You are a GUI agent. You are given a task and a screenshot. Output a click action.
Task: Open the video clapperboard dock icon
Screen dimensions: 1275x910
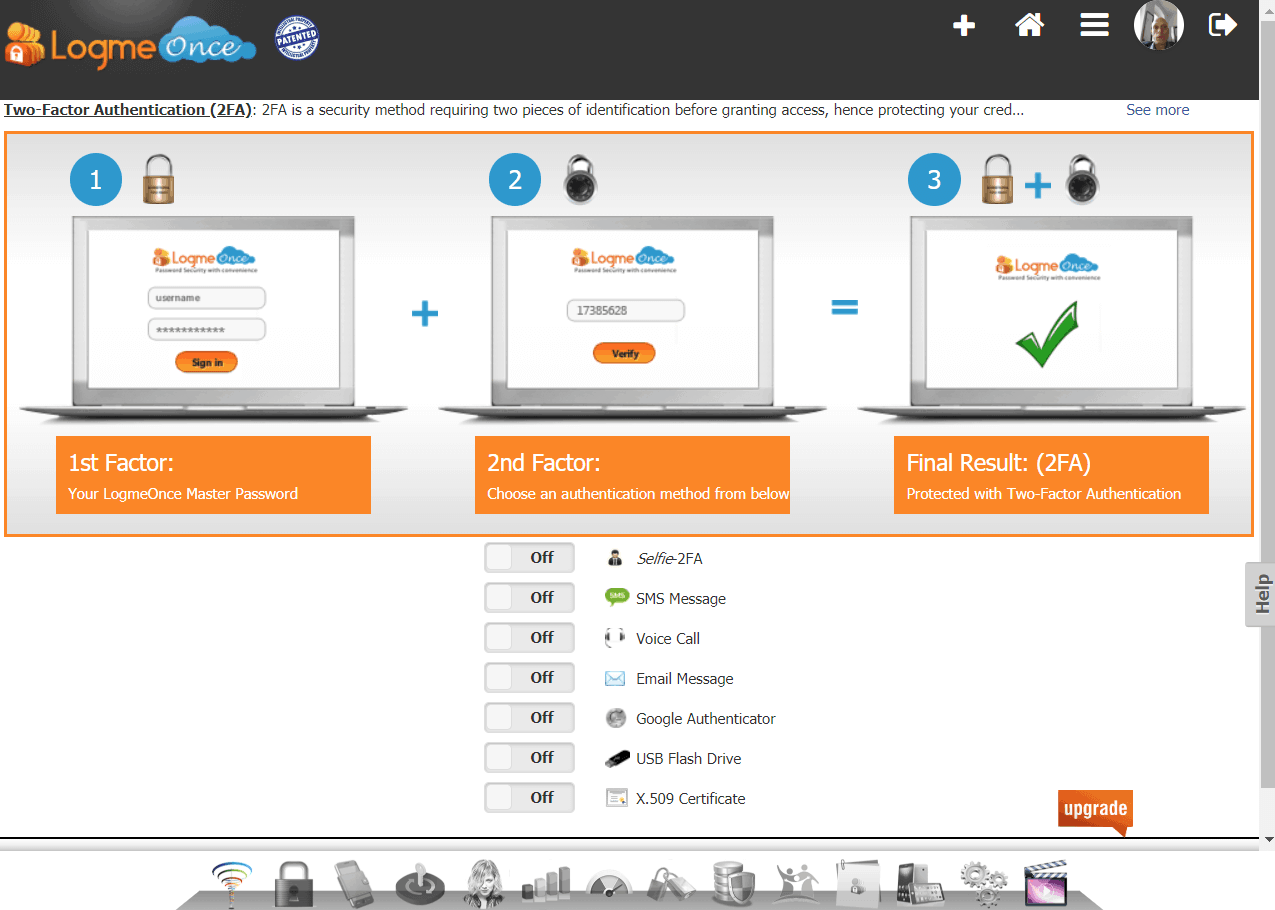click(1045, 884)
